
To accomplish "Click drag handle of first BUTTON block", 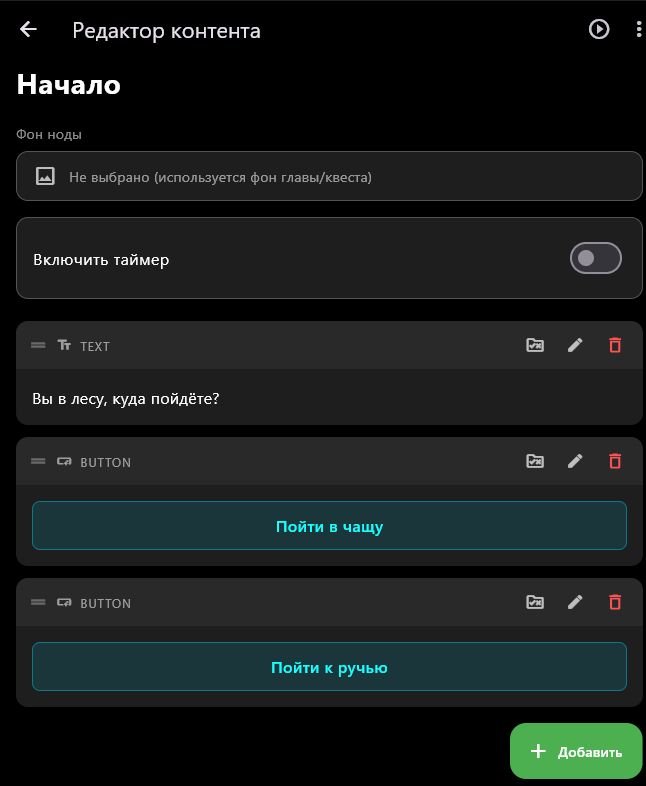I will pyautogui.click(x=38, y=461).
